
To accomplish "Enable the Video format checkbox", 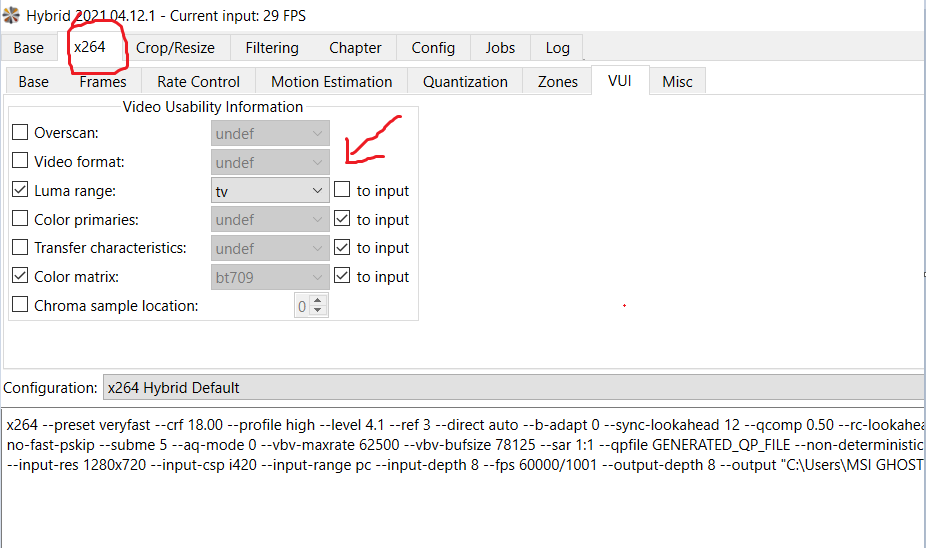I will coord(20,161).
